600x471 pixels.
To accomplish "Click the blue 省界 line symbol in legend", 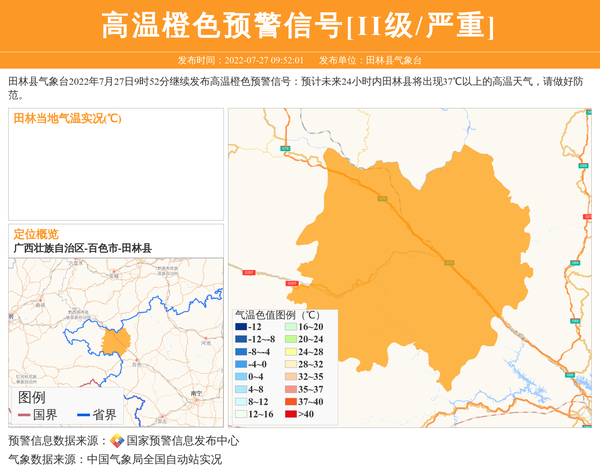I will point(83,415).
